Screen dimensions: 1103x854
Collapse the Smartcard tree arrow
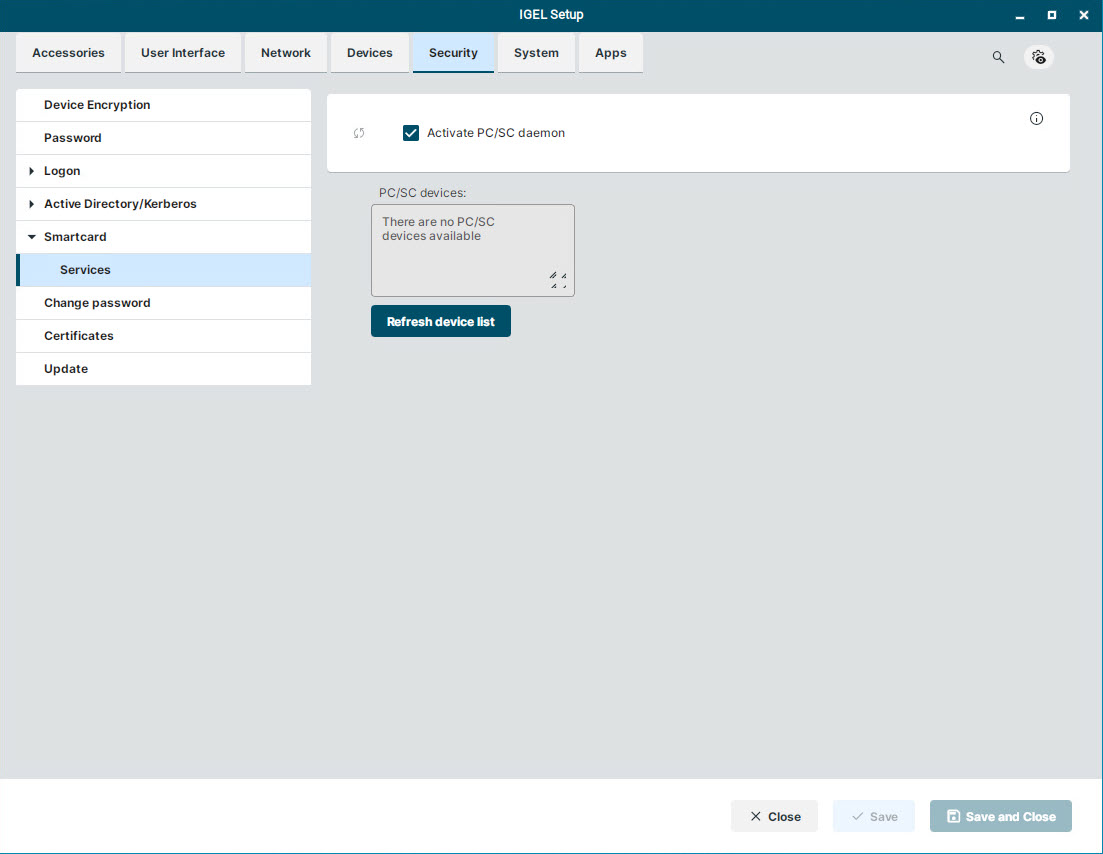pos(32,237)
